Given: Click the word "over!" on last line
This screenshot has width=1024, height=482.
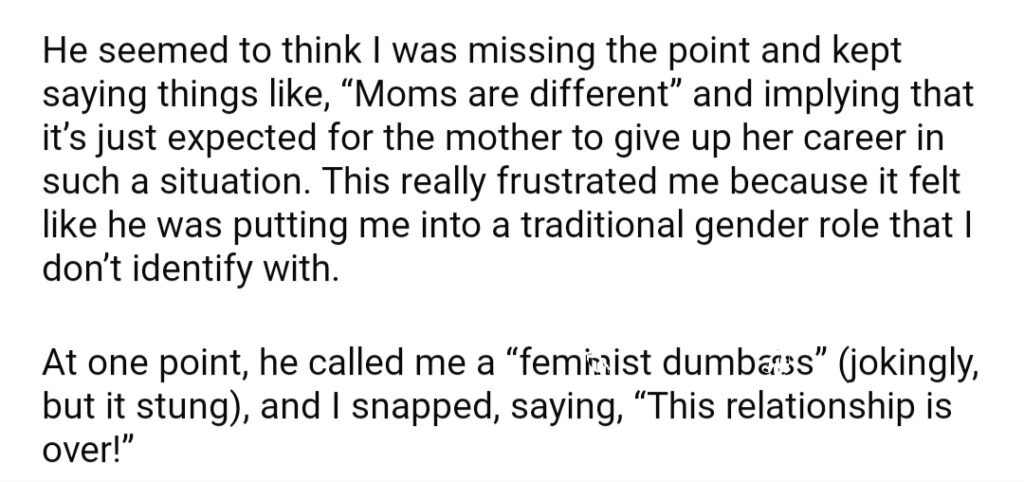Looking at the screenshot, I should tap(80, 450).
